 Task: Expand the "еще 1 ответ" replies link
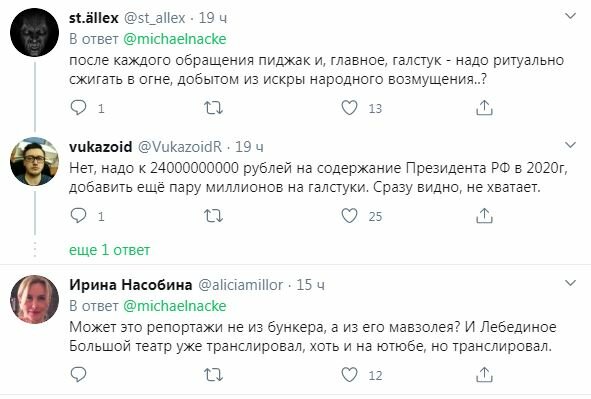(x=109, y=250)
